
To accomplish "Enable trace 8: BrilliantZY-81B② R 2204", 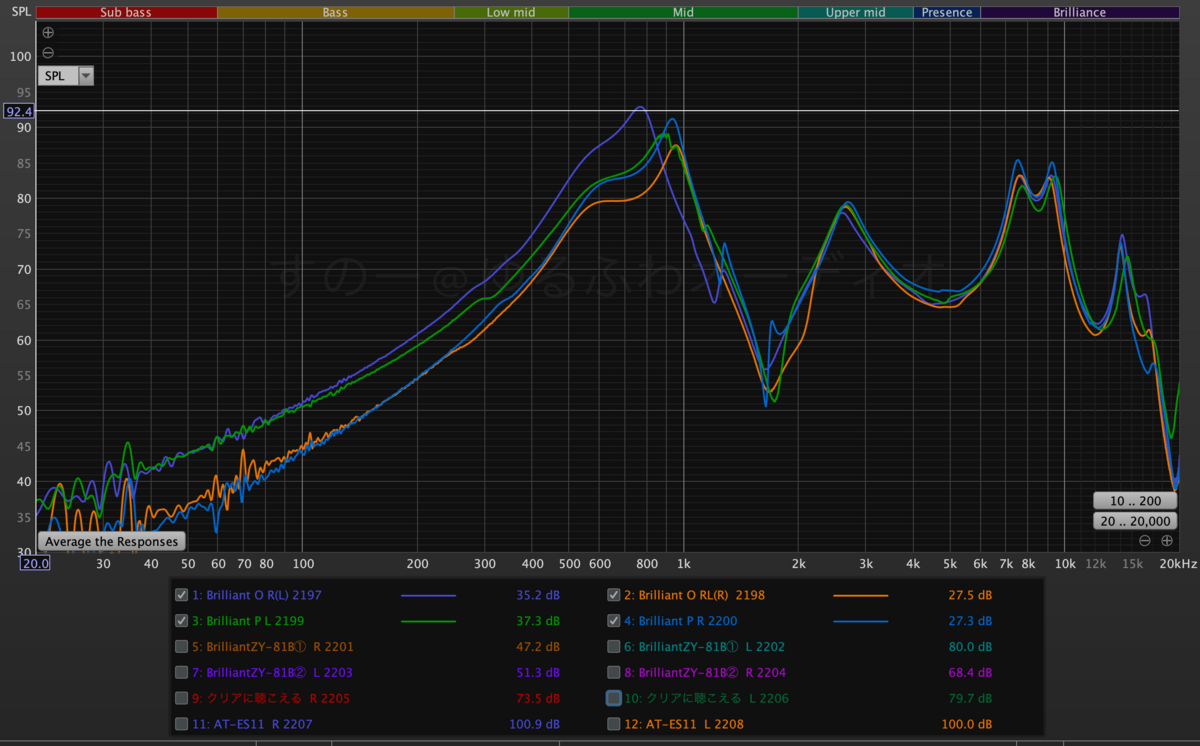I will coord(613,672).
